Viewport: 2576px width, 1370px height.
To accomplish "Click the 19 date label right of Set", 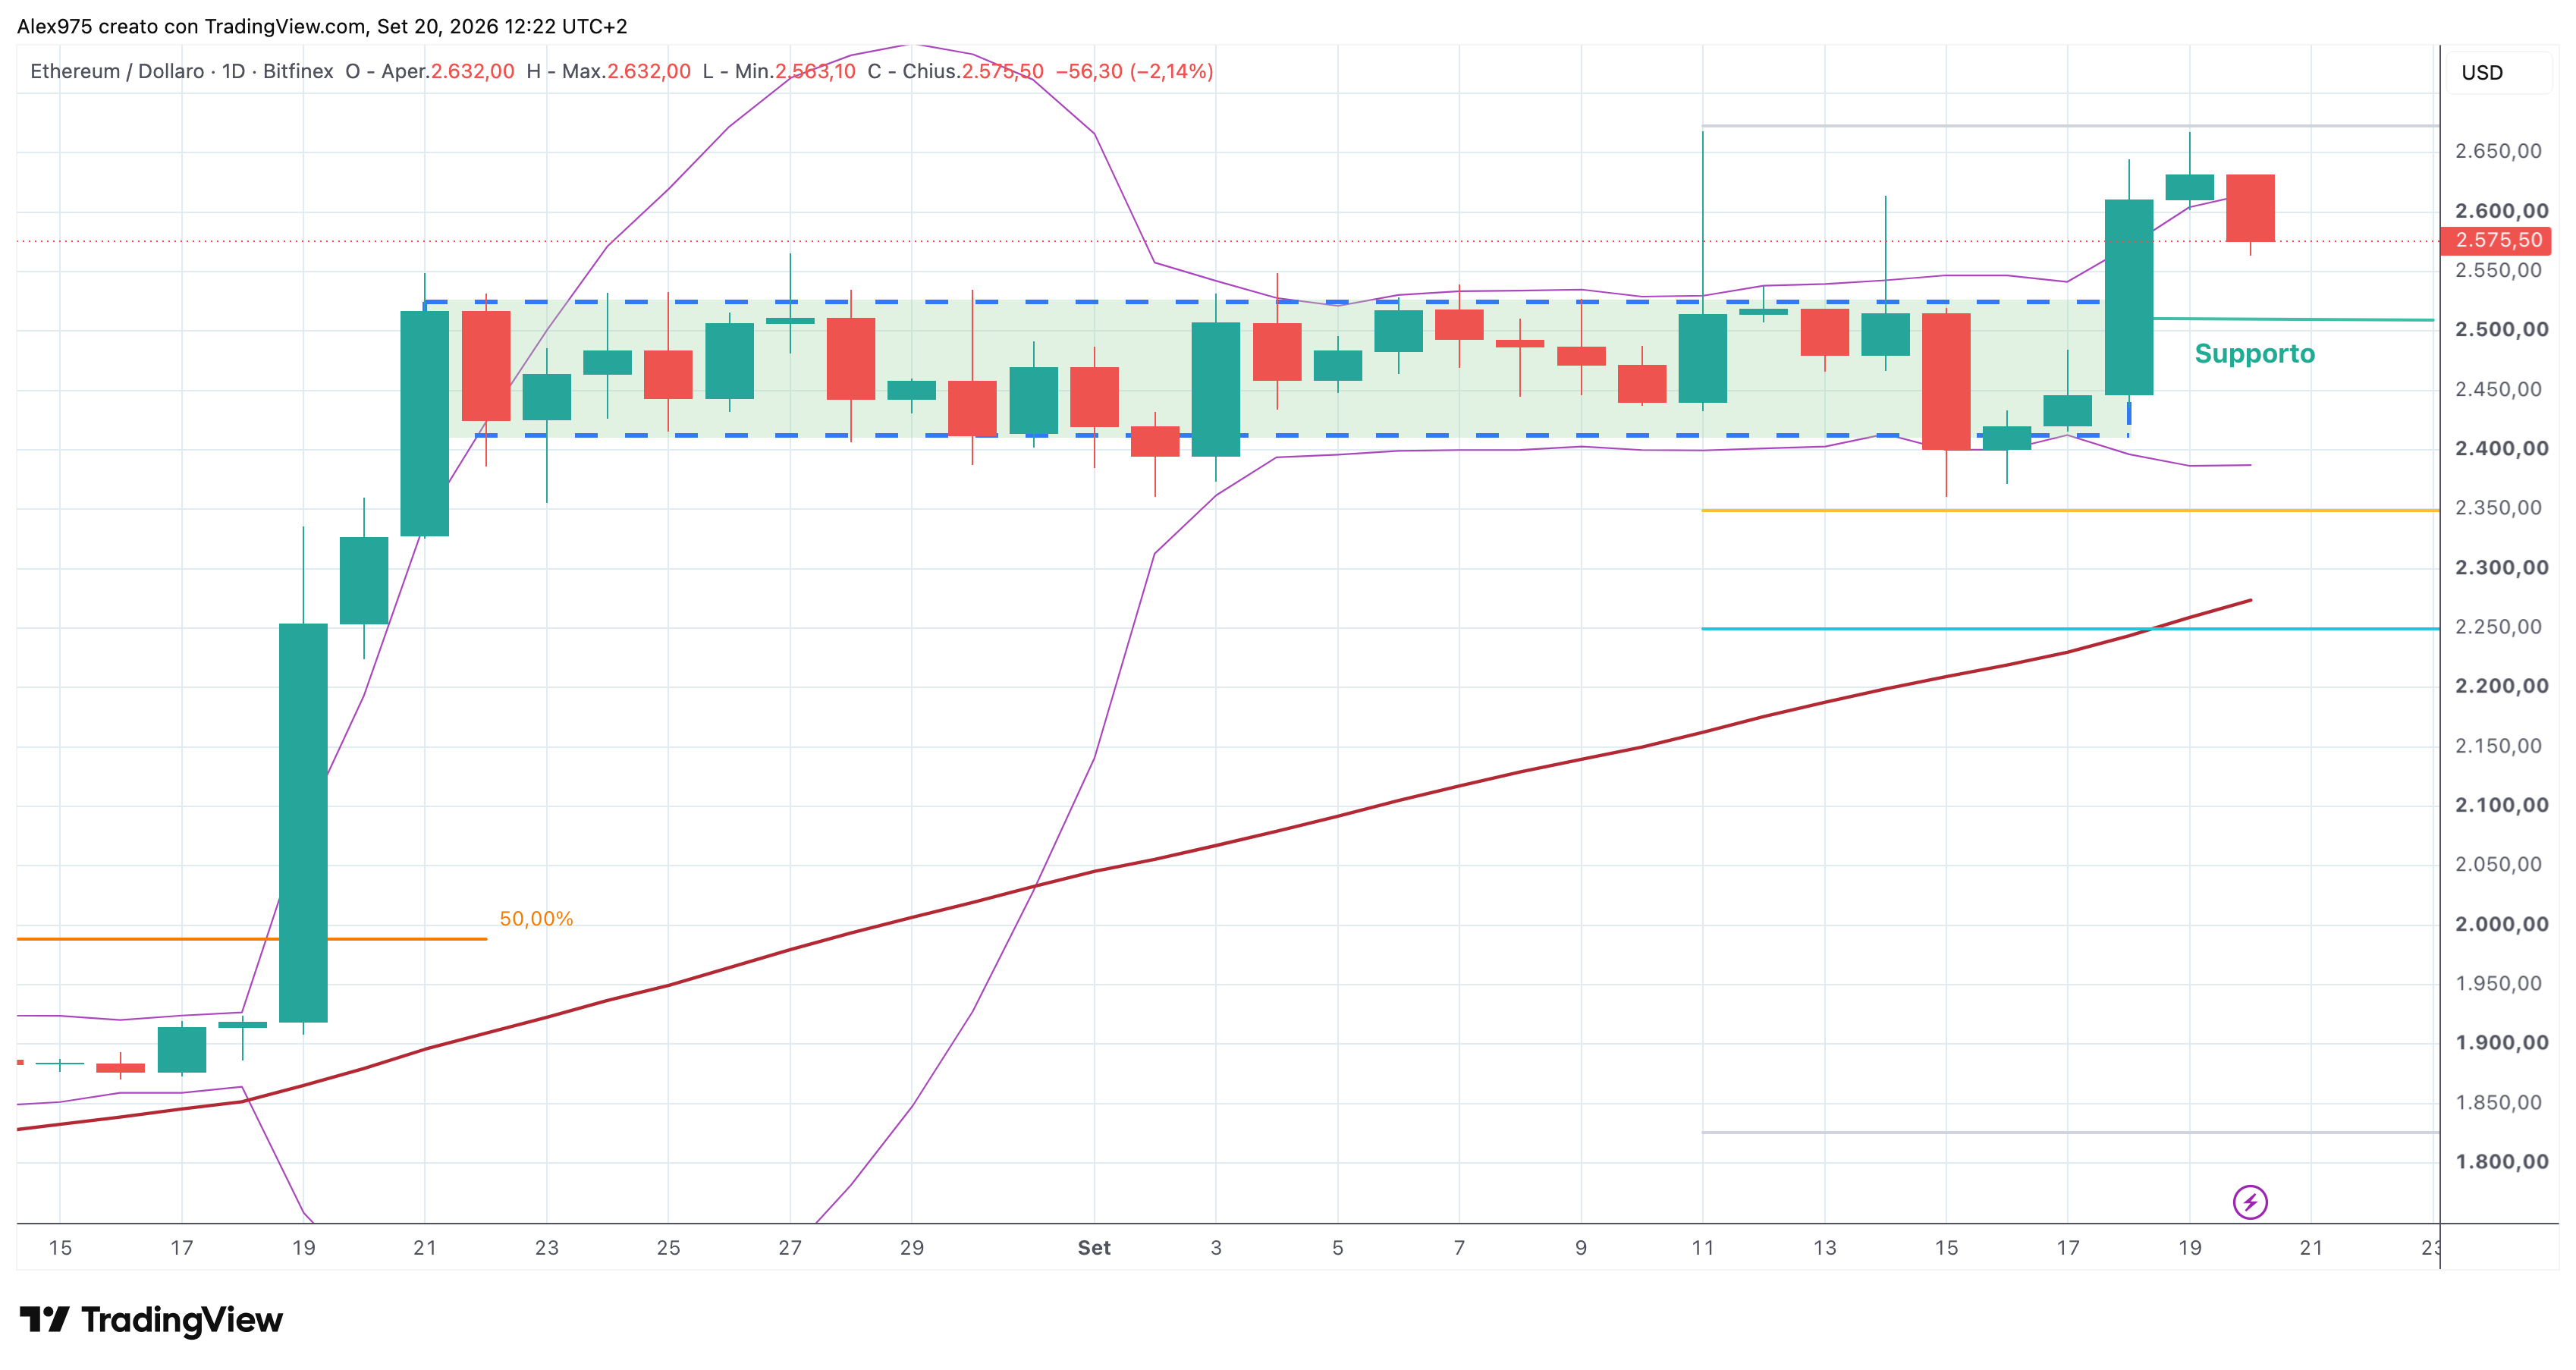I will point(2190,1248).
